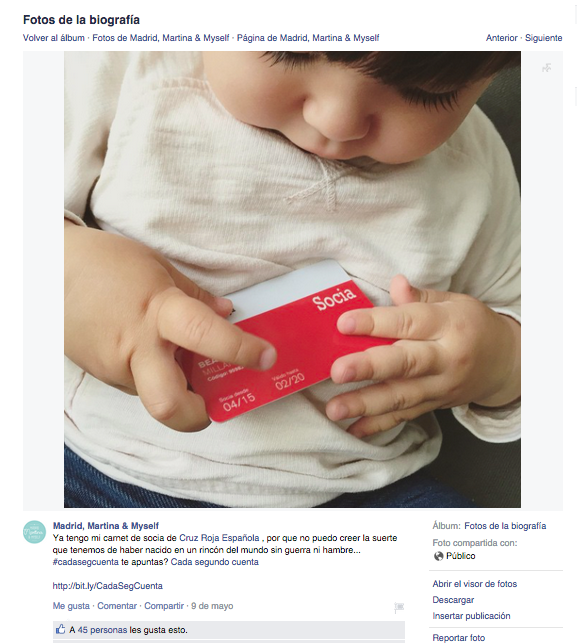Click the Cruz Roja Española link
The width and height of the screenshot is (577, 643).
219,538
